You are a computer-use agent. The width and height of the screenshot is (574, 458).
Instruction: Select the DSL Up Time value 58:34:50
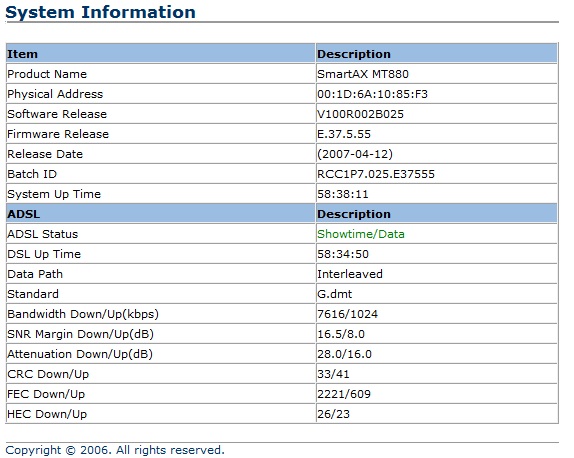[x=343, y=254]
